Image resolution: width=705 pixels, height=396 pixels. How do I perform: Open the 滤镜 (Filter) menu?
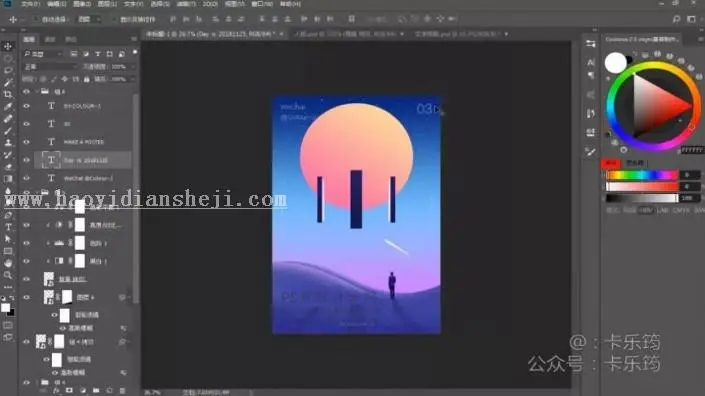coord(185,4)
